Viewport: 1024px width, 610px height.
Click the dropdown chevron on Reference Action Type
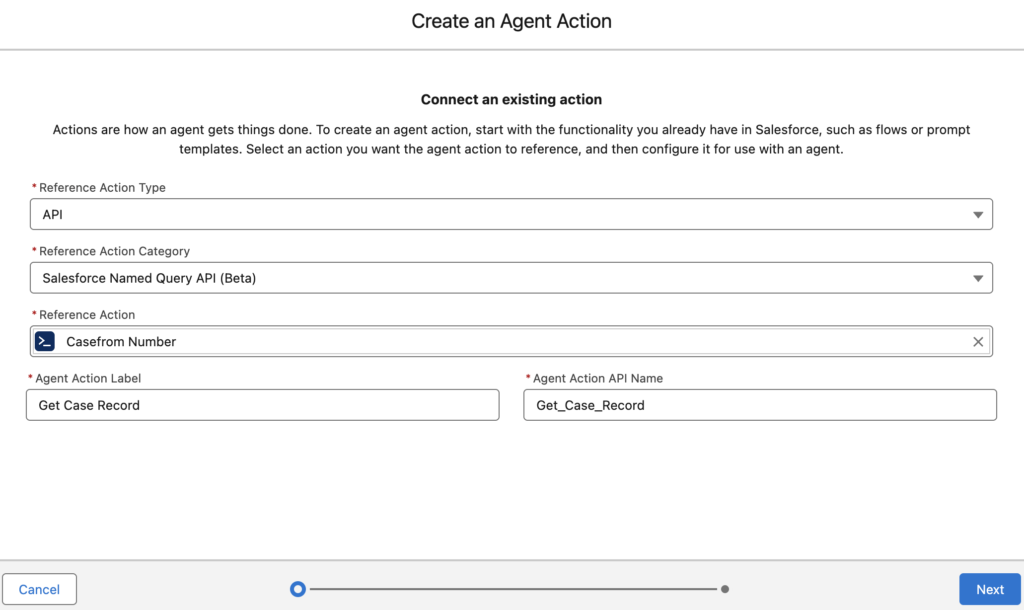coord(978,213)
